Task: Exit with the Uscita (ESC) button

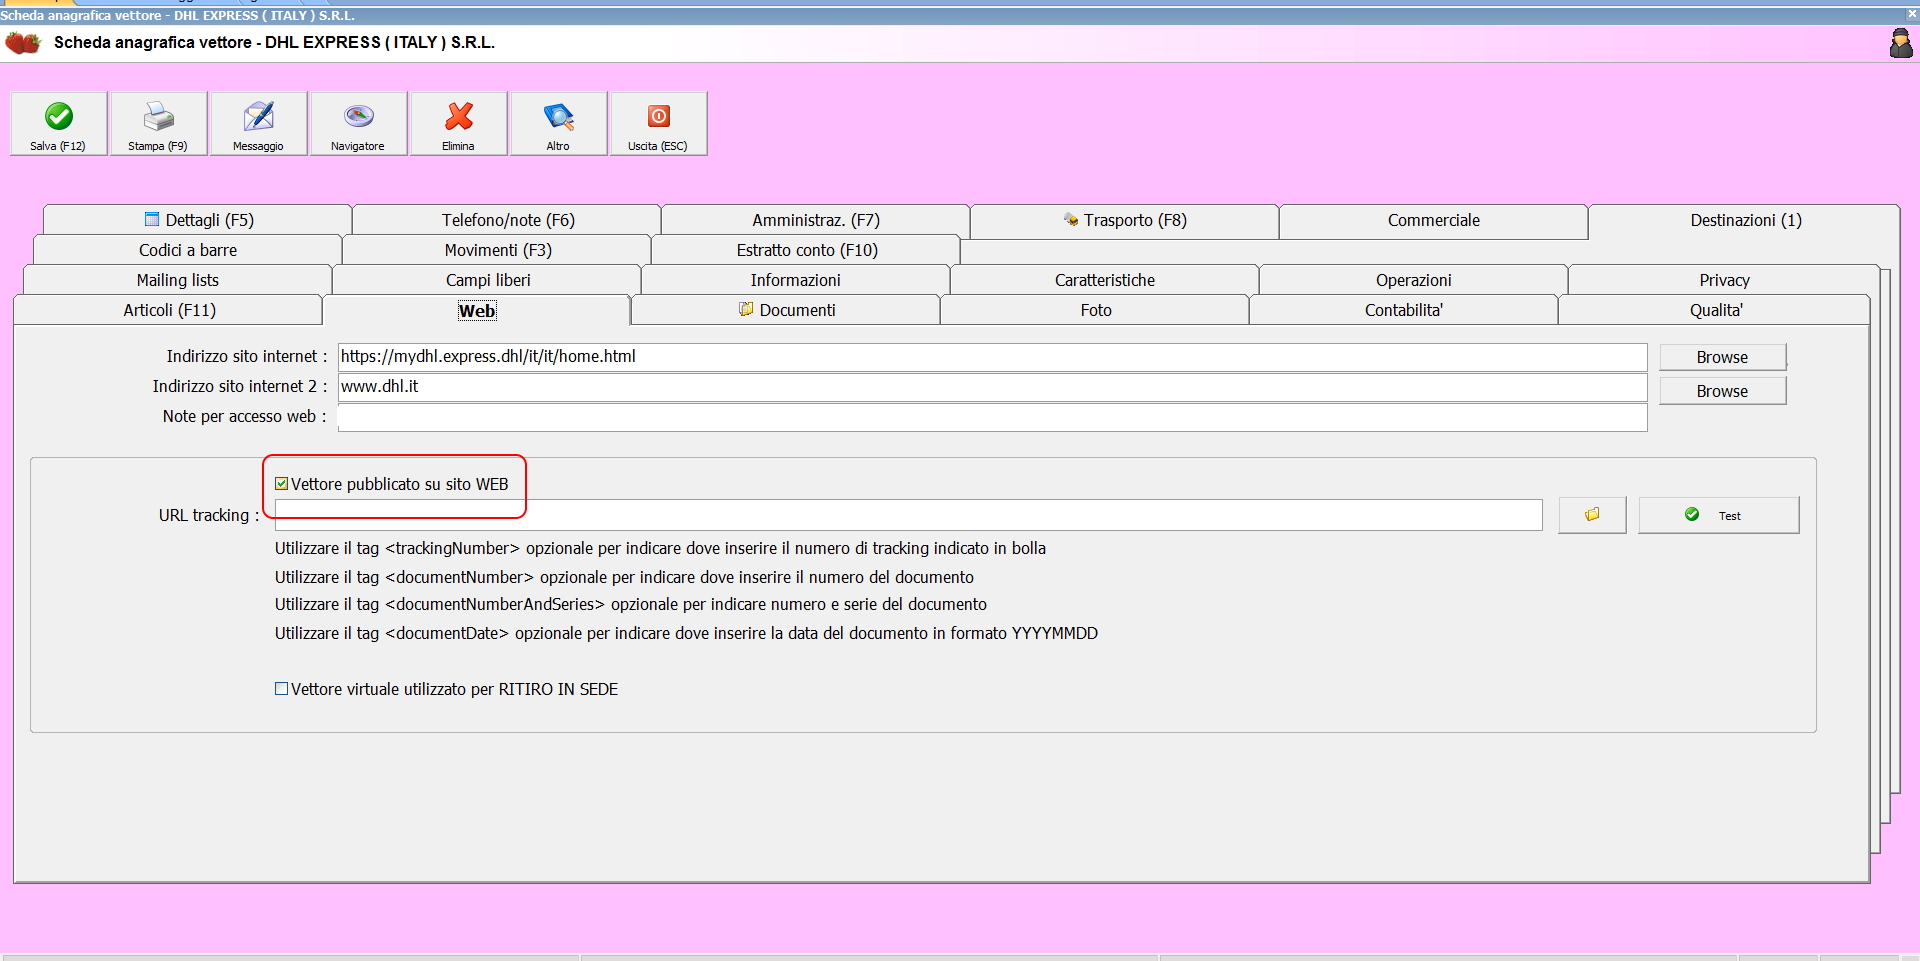Action: (659, 124)
